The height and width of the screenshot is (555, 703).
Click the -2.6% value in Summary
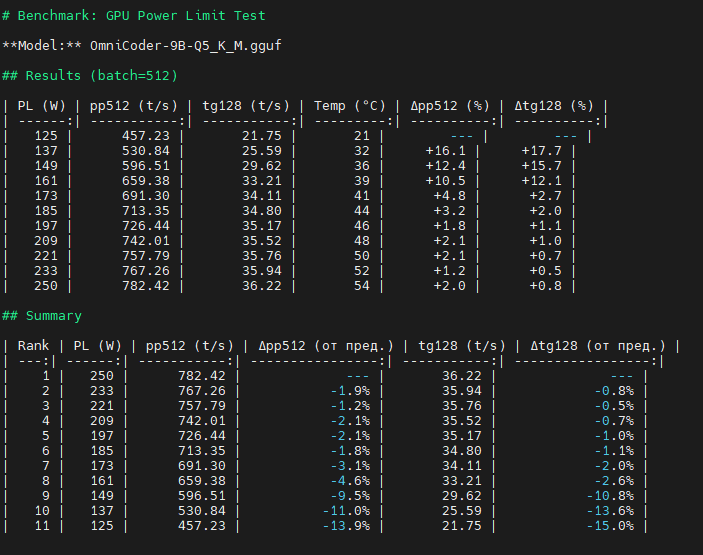click(615, 481)
